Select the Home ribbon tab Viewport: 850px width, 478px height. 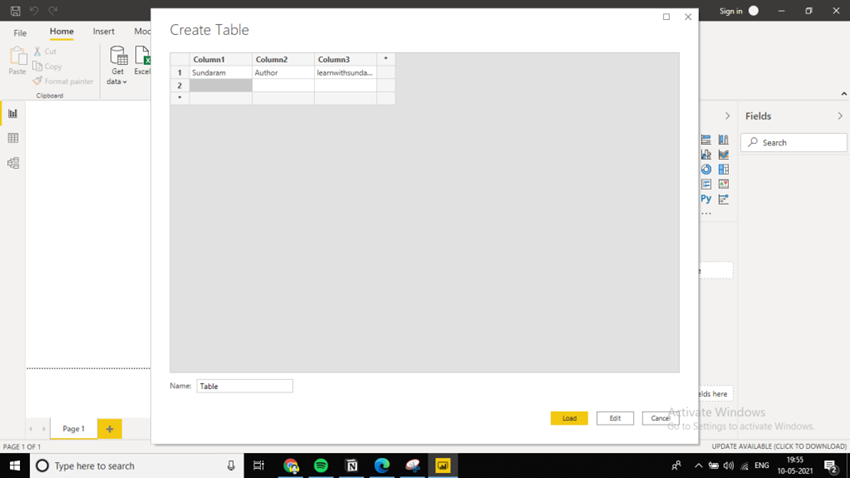tap(62, 31)
